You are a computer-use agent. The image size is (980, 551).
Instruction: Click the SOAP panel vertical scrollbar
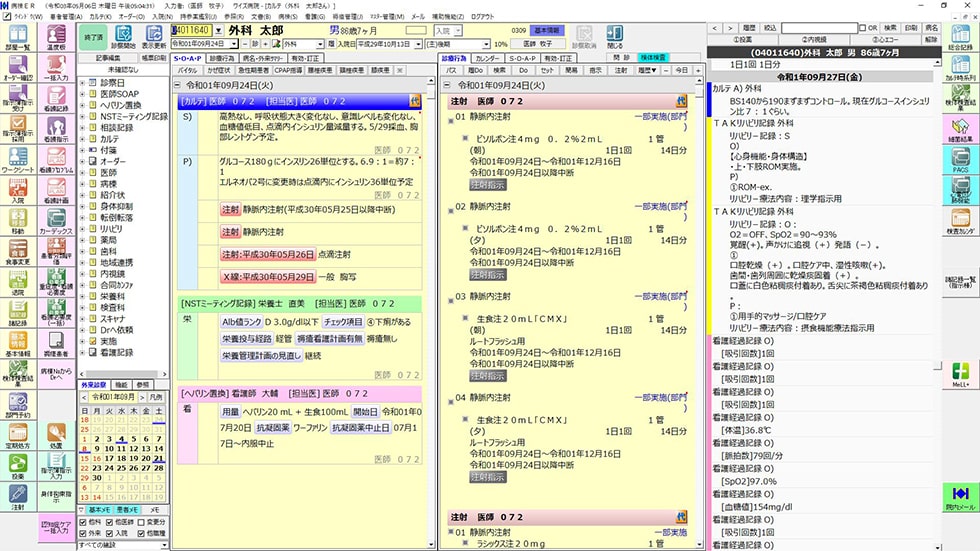tap(431, 312)
